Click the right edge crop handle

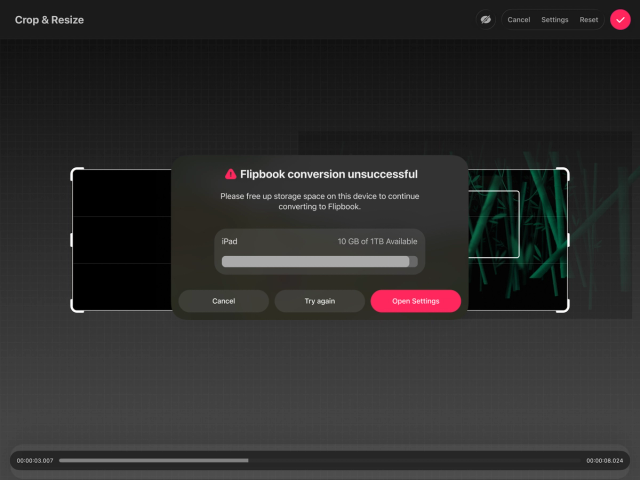coord(568,240)
